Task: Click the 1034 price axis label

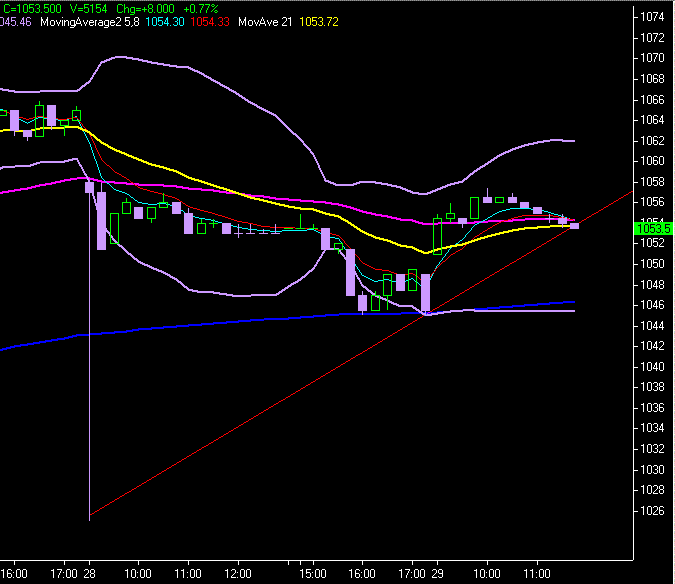Action: [652, 428]
